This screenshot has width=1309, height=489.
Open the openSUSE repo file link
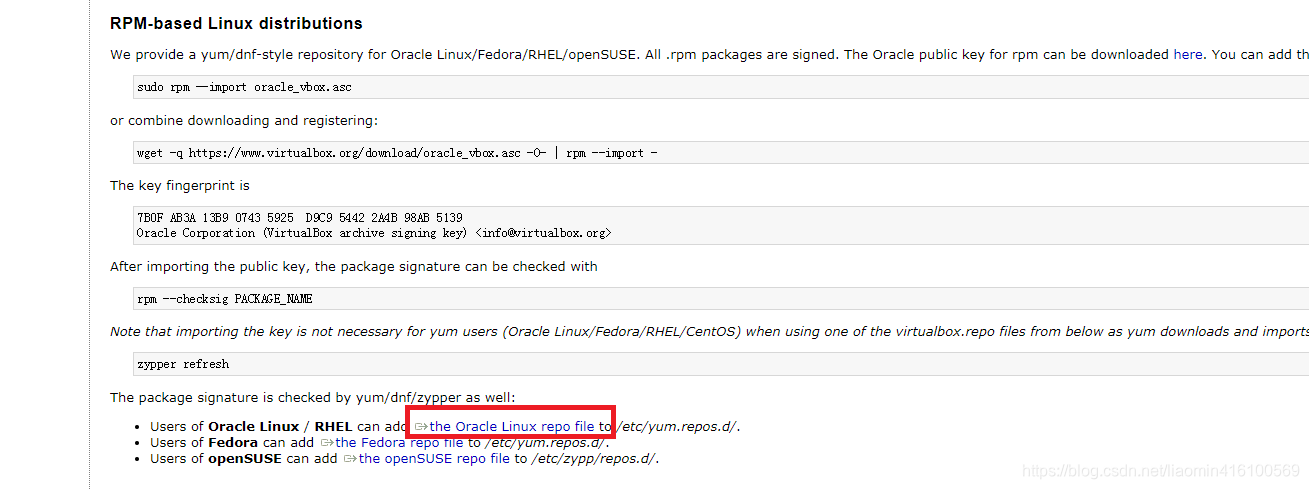click(x=434, y=458)
